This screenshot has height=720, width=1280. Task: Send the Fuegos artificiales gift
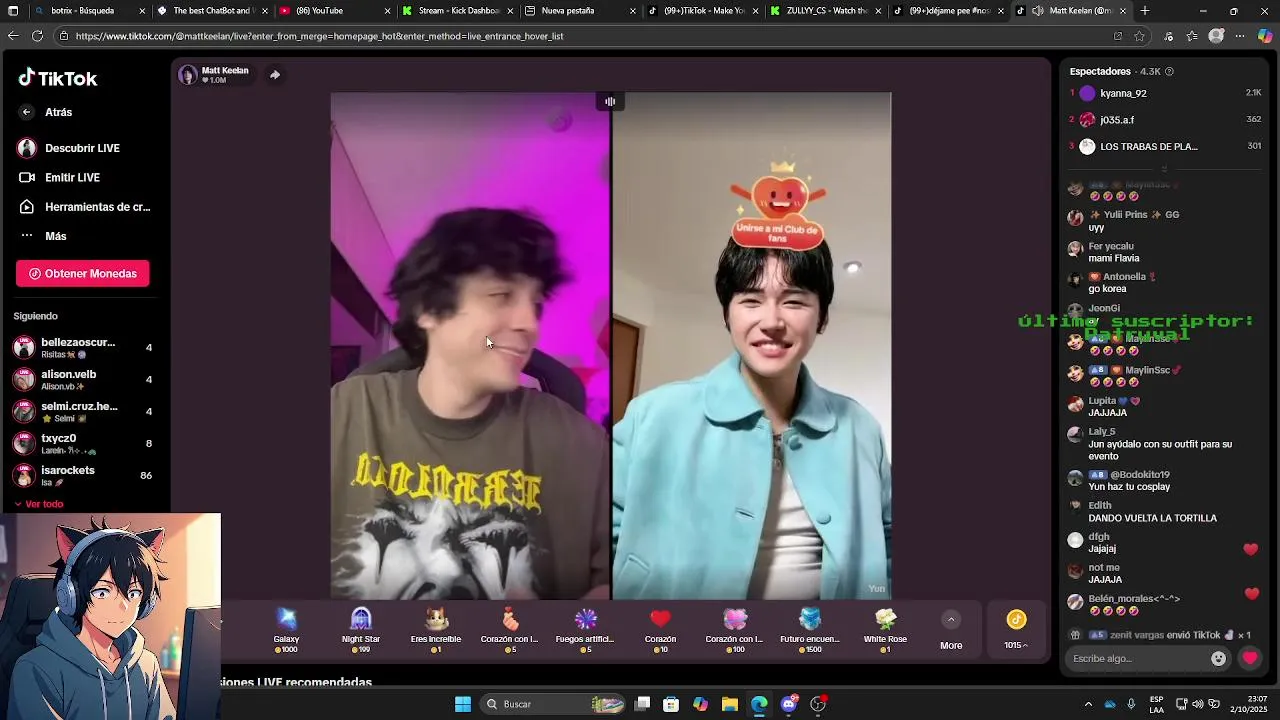[585, 630]
